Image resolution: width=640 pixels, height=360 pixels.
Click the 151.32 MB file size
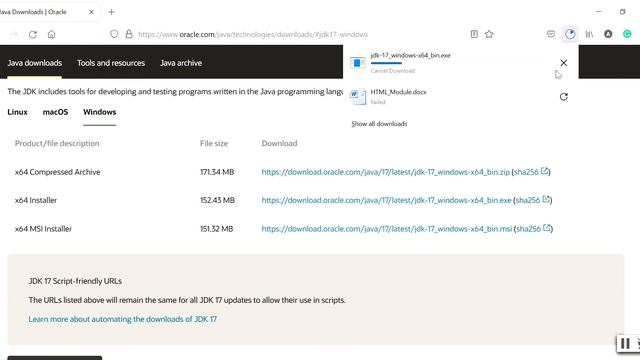coord(216,229)
